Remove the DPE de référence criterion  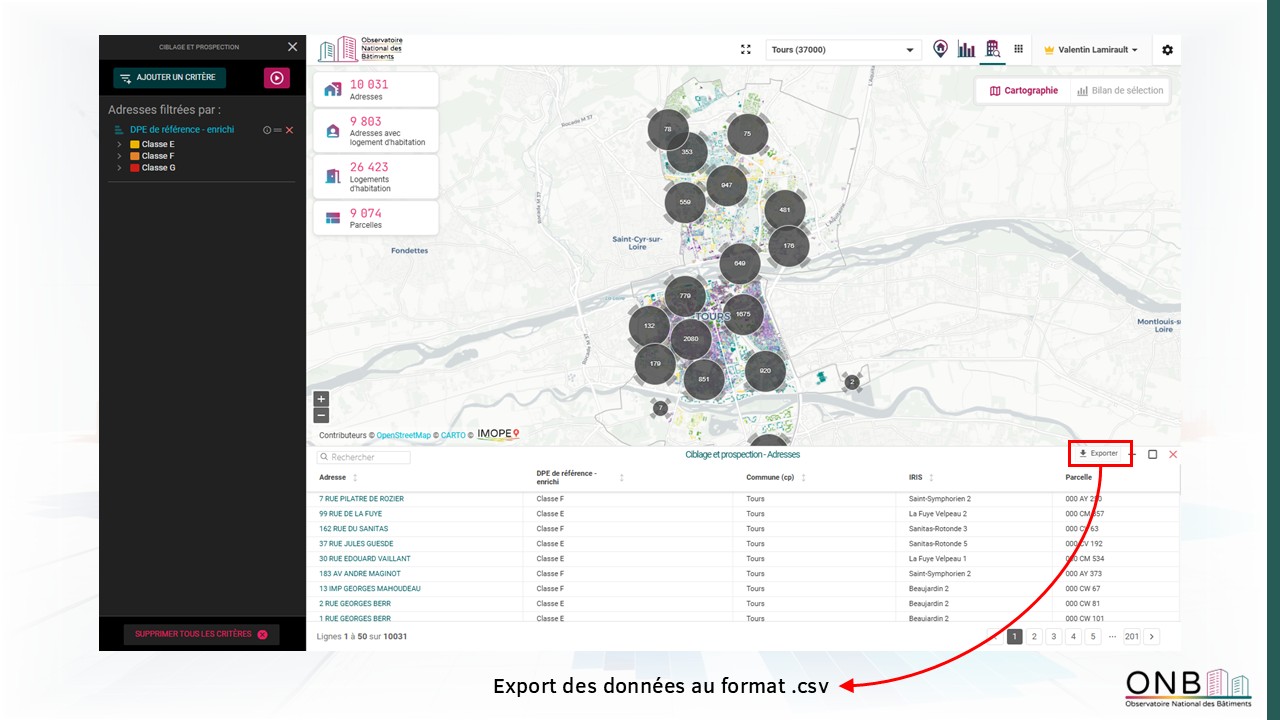point(290,130)
